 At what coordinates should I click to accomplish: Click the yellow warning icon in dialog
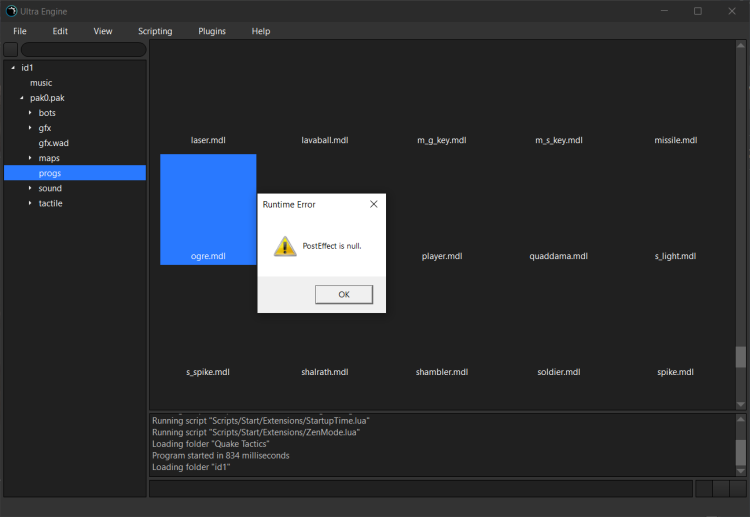[285, 246]
